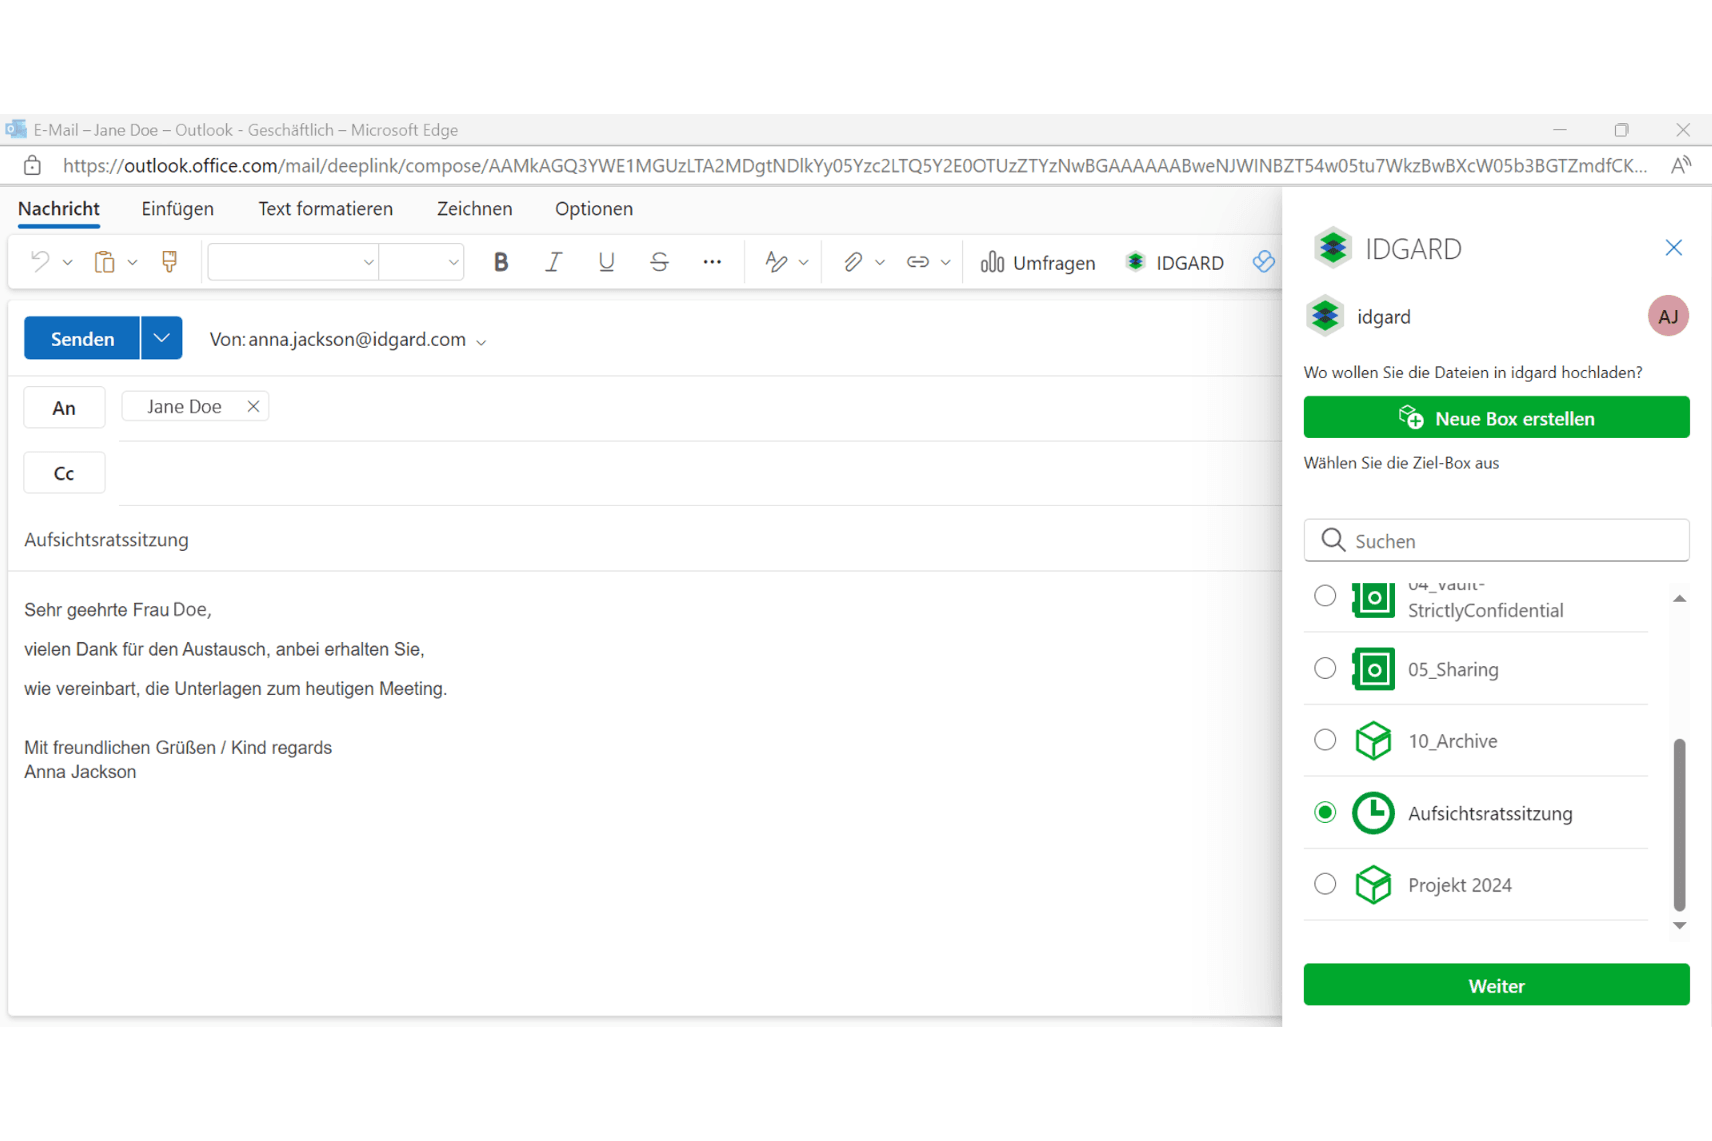Expand the text styles dropdown arrow
Image resolution: width=1712 pixels, height=1141 pixels.
[x=803, y=263]
